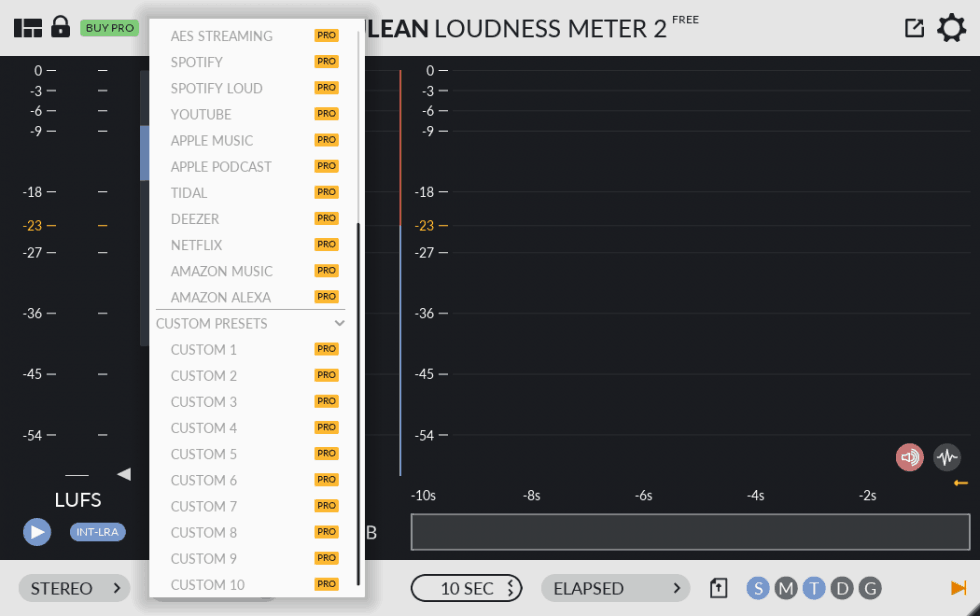Screen dimensions: 980x616
Task: Toggle the D dynamics graph button
Action: [842, 589]
